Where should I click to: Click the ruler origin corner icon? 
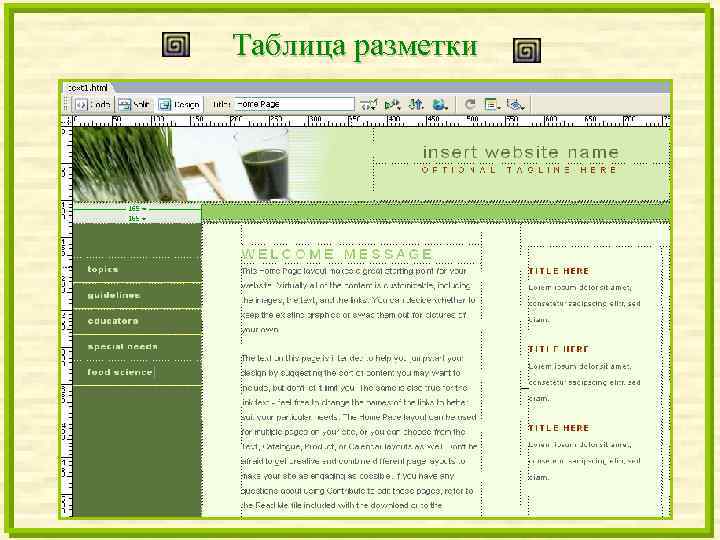(x=67, y=121)
